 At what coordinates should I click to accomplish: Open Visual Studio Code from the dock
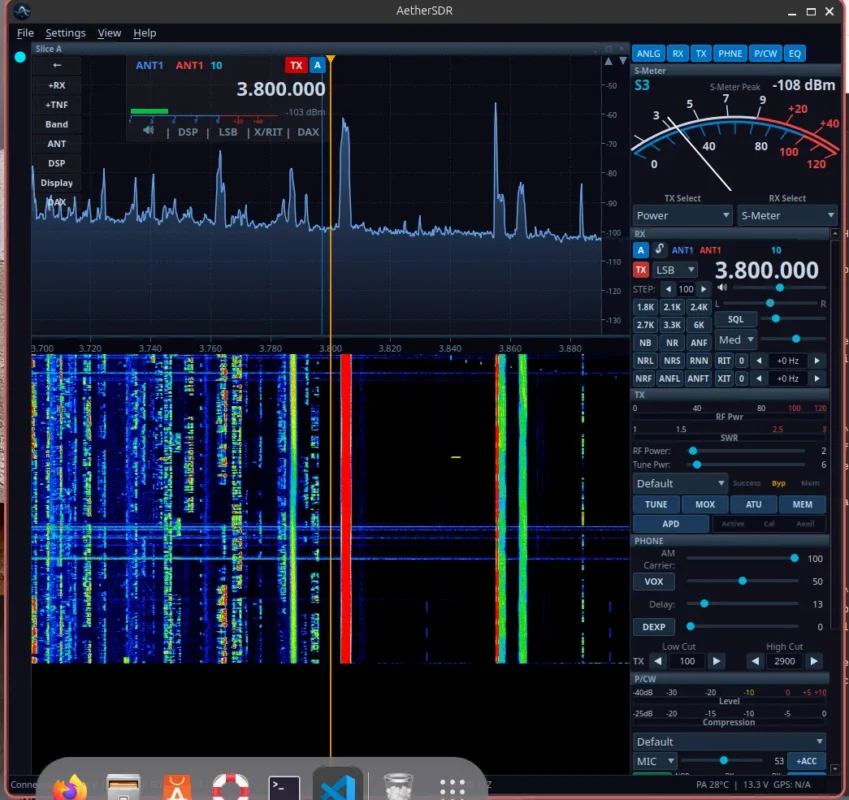coord(338,786)
